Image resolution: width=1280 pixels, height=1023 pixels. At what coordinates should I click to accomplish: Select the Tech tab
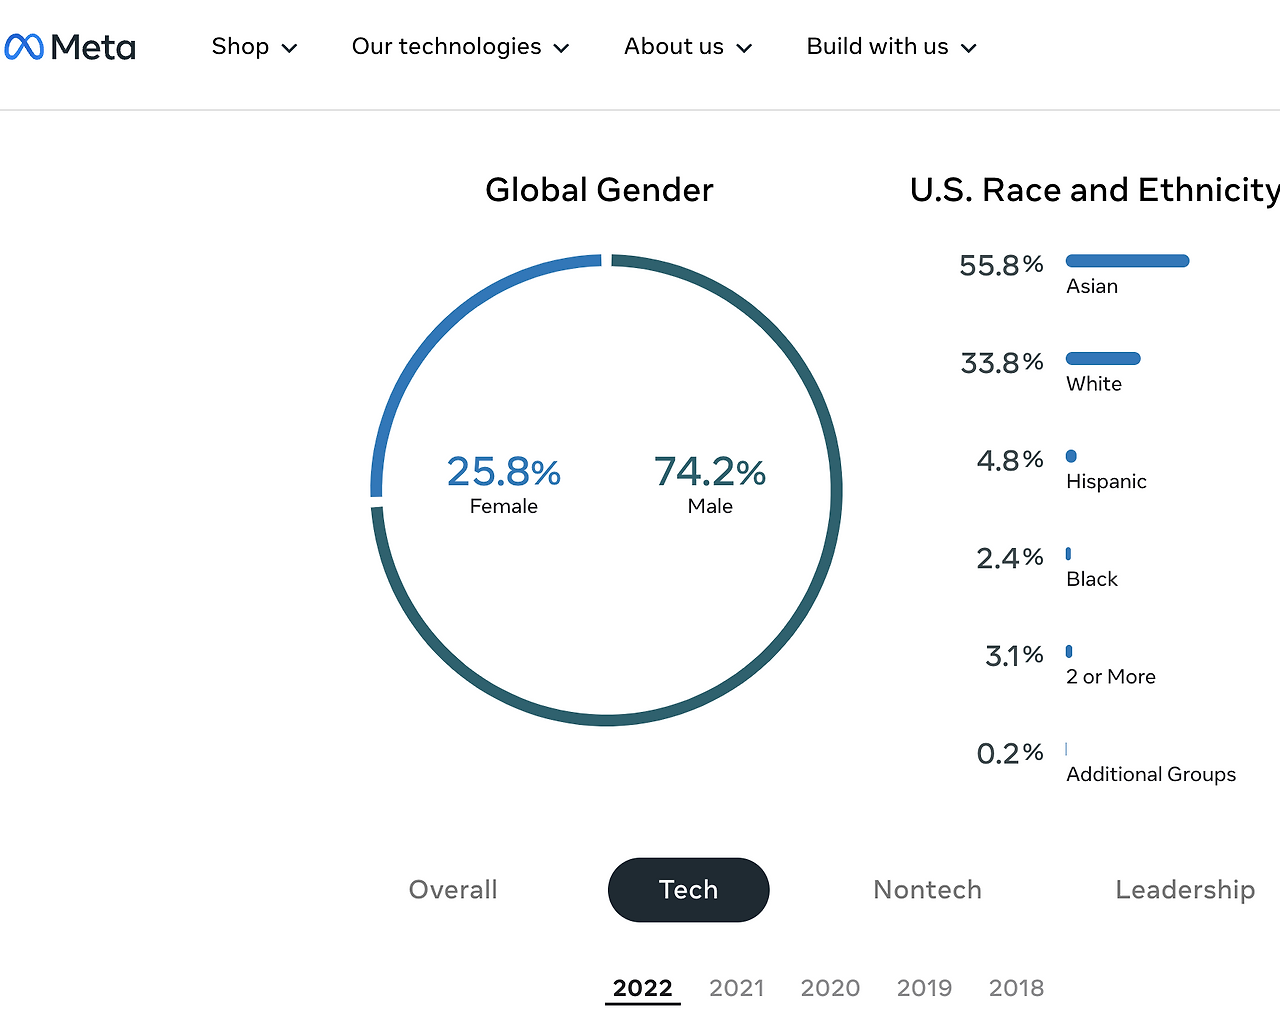click(x=688, y=890)
